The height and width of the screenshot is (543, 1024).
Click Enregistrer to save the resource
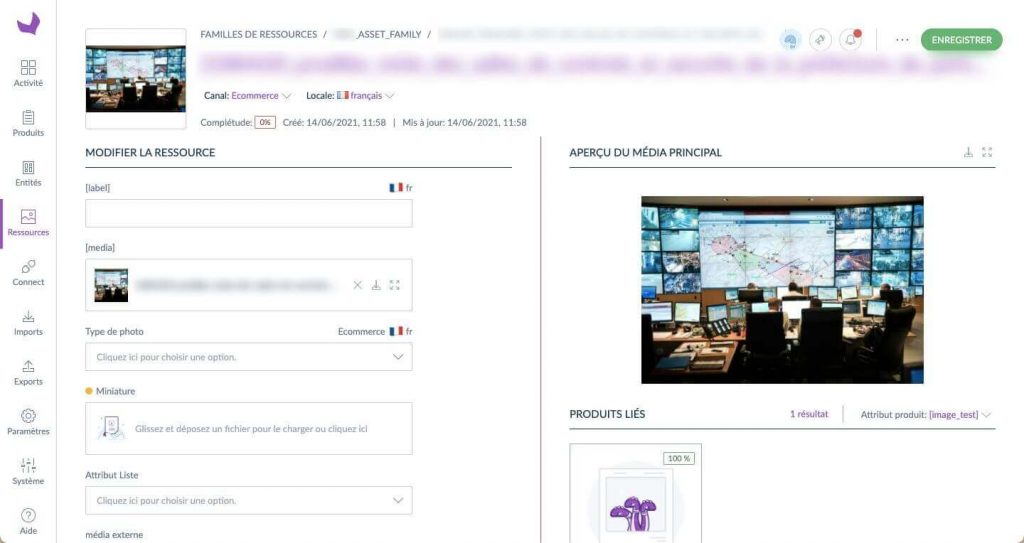pos(961,40)
